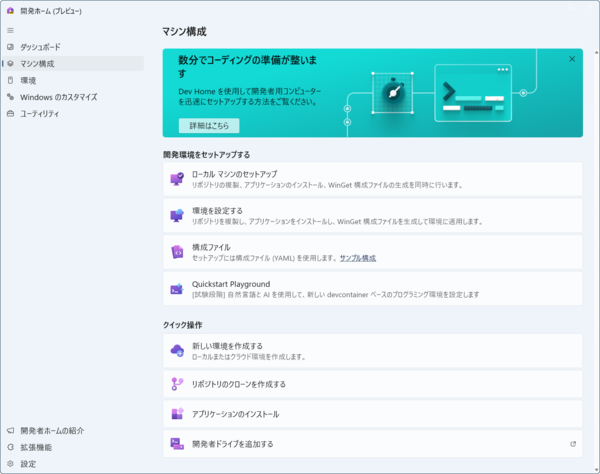
Task: Click the Dev Home app logo in the title bar
Action: point(10,11)
